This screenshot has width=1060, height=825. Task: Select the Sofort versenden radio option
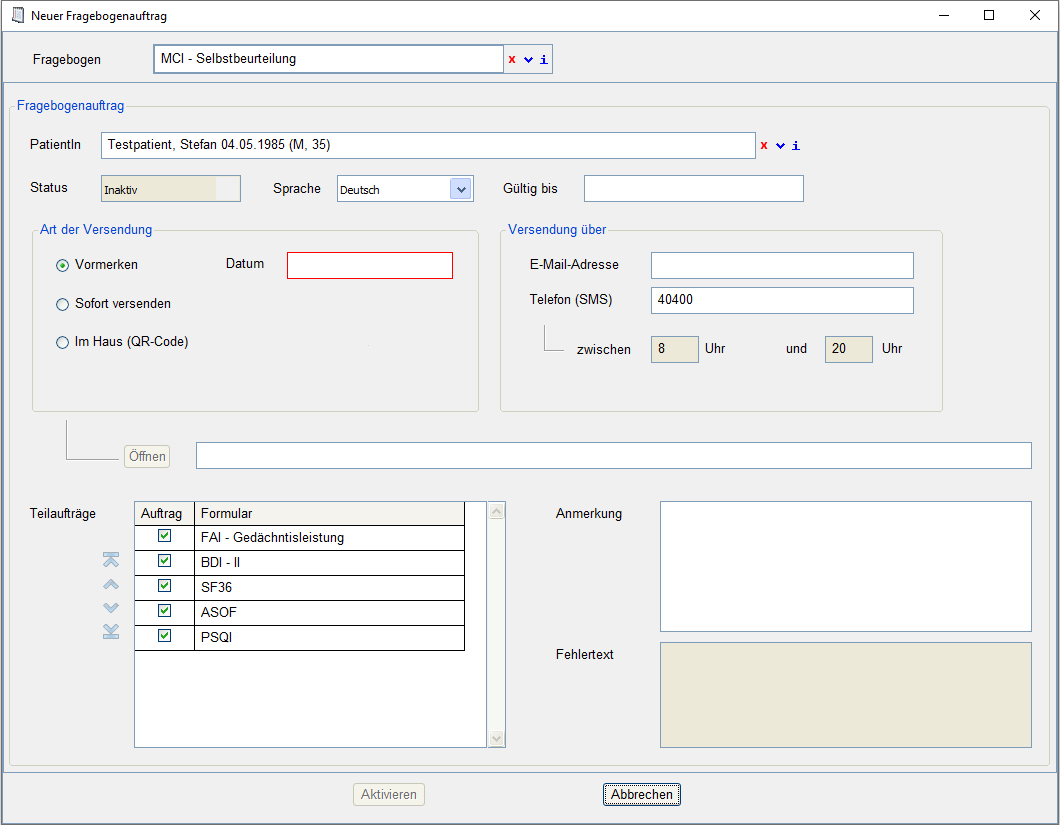[x=63, y=304]
